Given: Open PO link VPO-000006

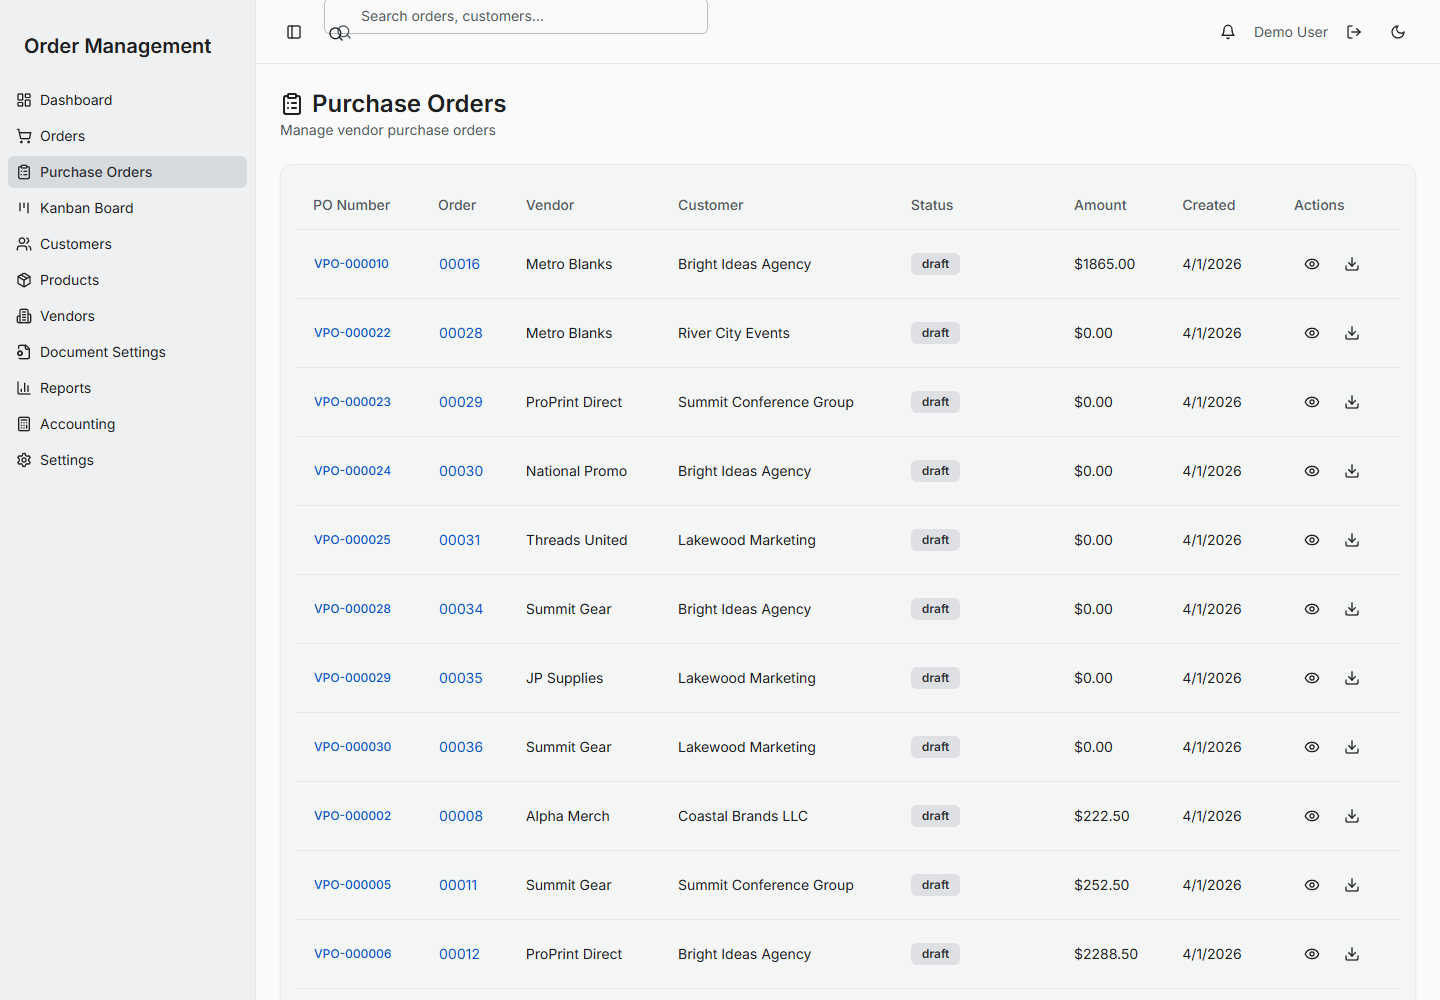Looking at the screenshot, I should point(352,954).
